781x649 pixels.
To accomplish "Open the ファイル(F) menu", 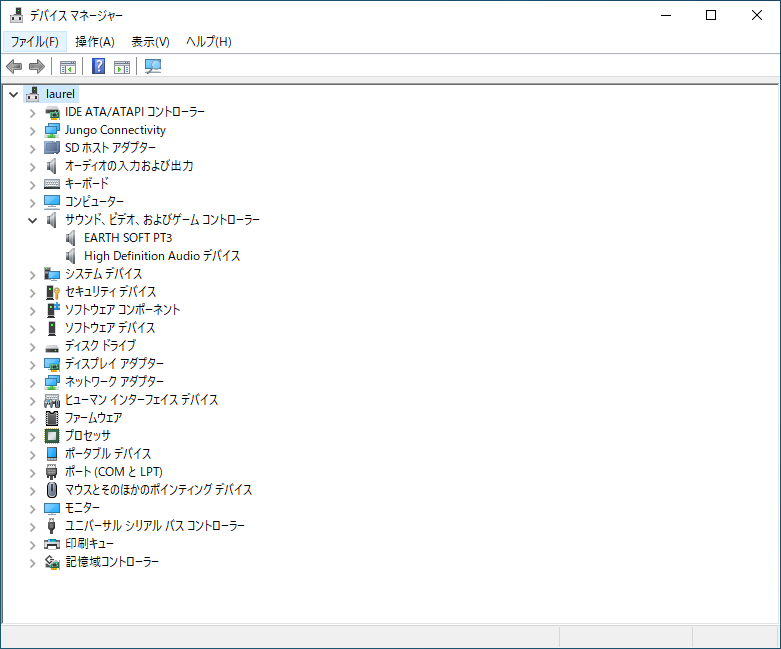I will [x=35, y=41].
